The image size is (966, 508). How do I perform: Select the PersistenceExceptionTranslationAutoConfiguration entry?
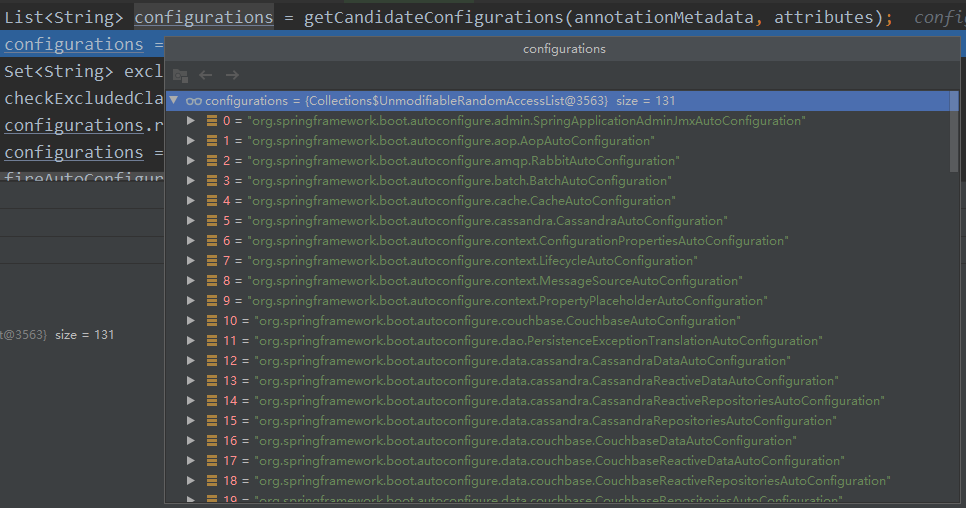click(x=538, y=341)
